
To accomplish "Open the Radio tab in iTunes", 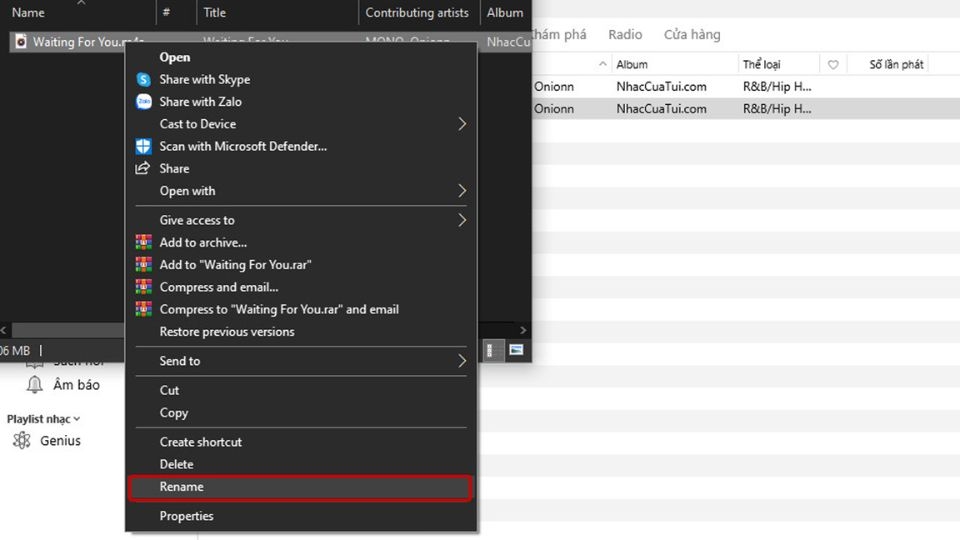I will point(625,34).
